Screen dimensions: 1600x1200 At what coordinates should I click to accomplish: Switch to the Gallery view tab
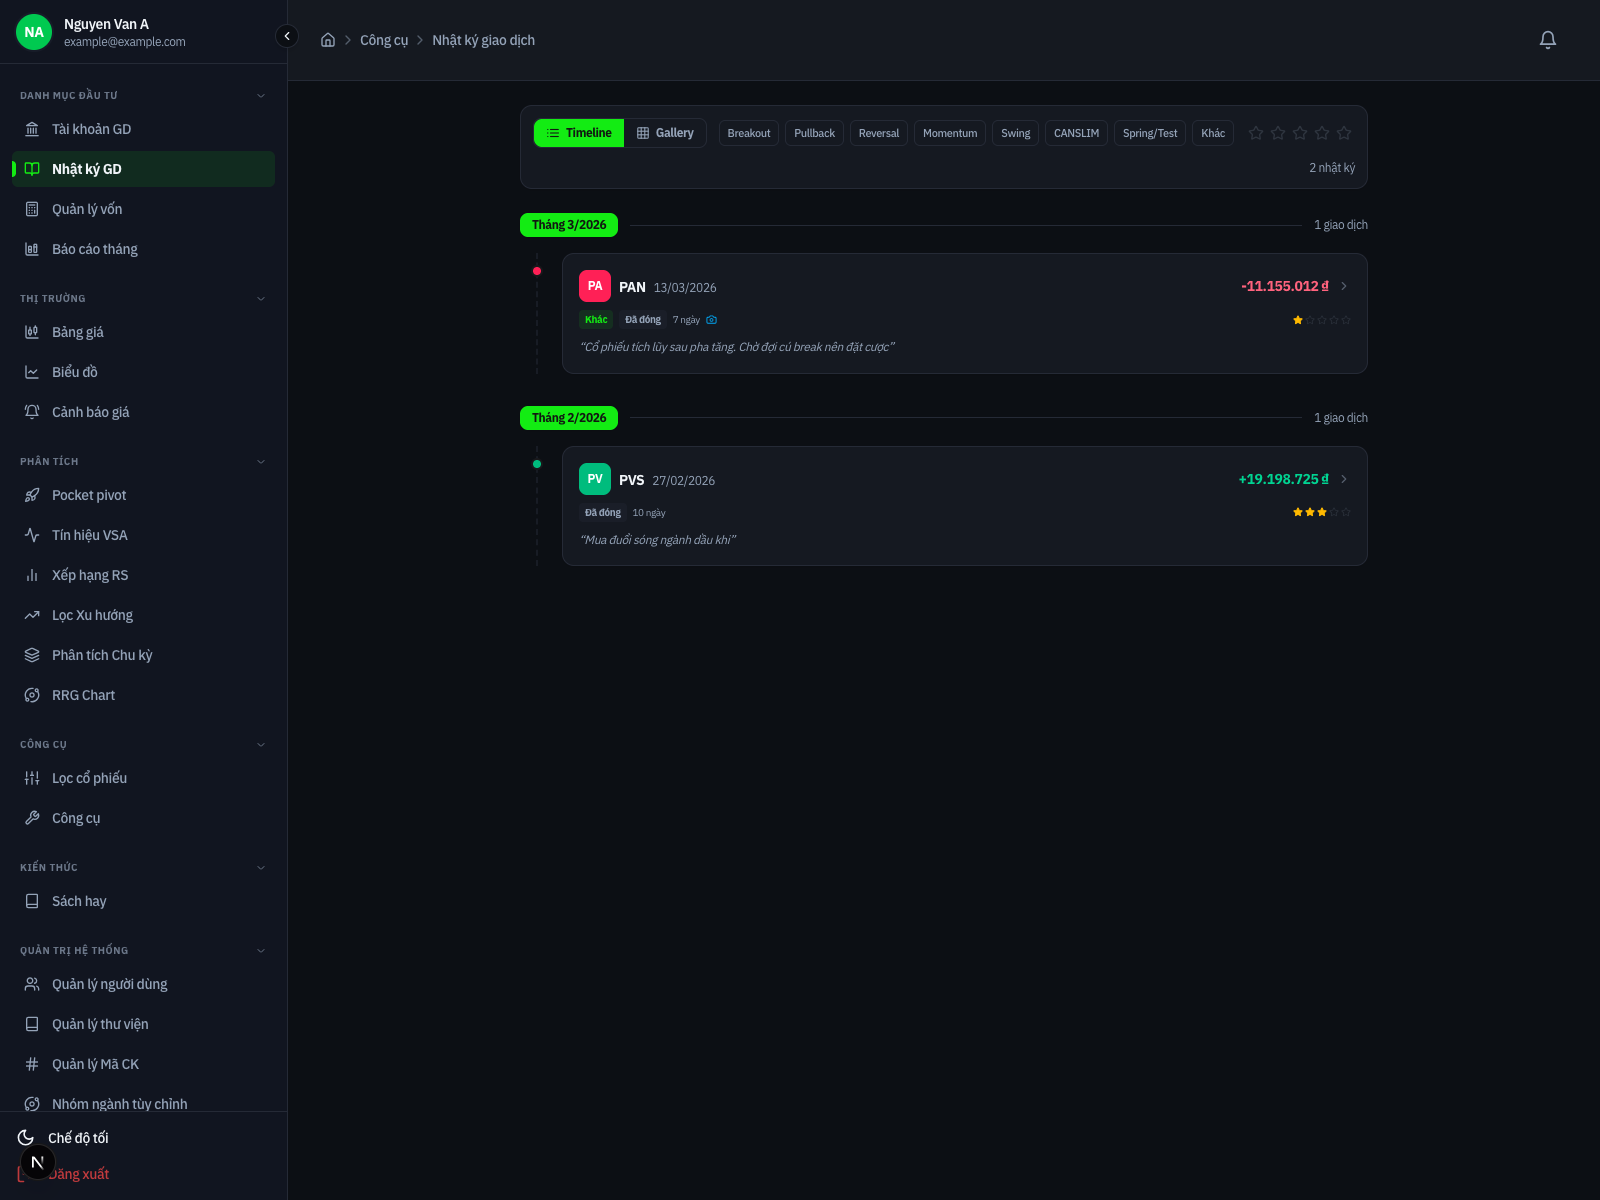pos(665,133)
